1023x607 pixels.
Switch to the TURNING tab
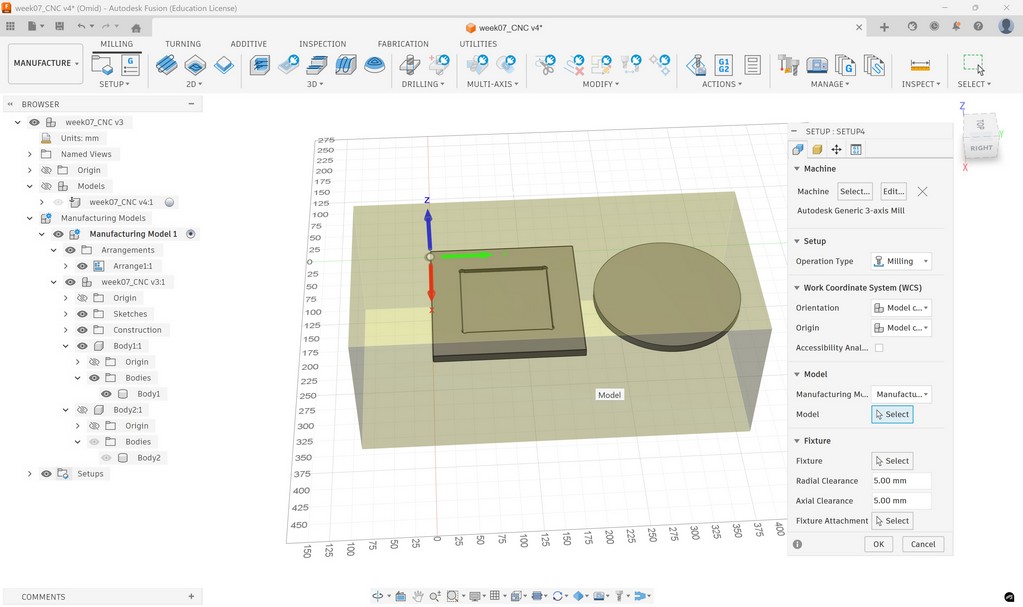[183, 44]
